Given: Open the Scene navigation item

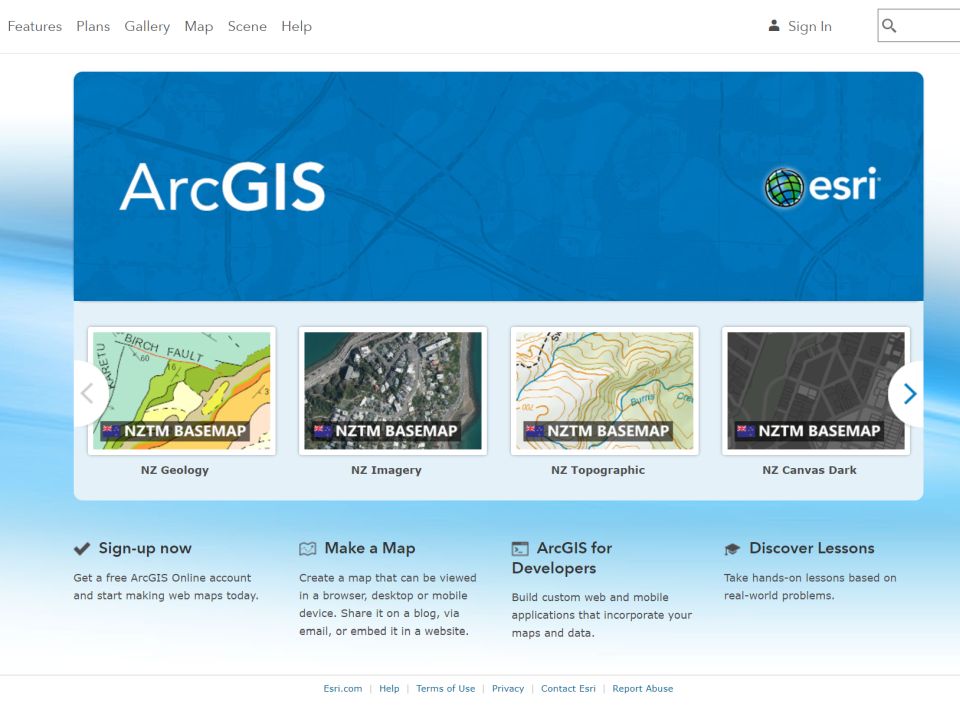Looking at the screenshot, I should point(247,26).
